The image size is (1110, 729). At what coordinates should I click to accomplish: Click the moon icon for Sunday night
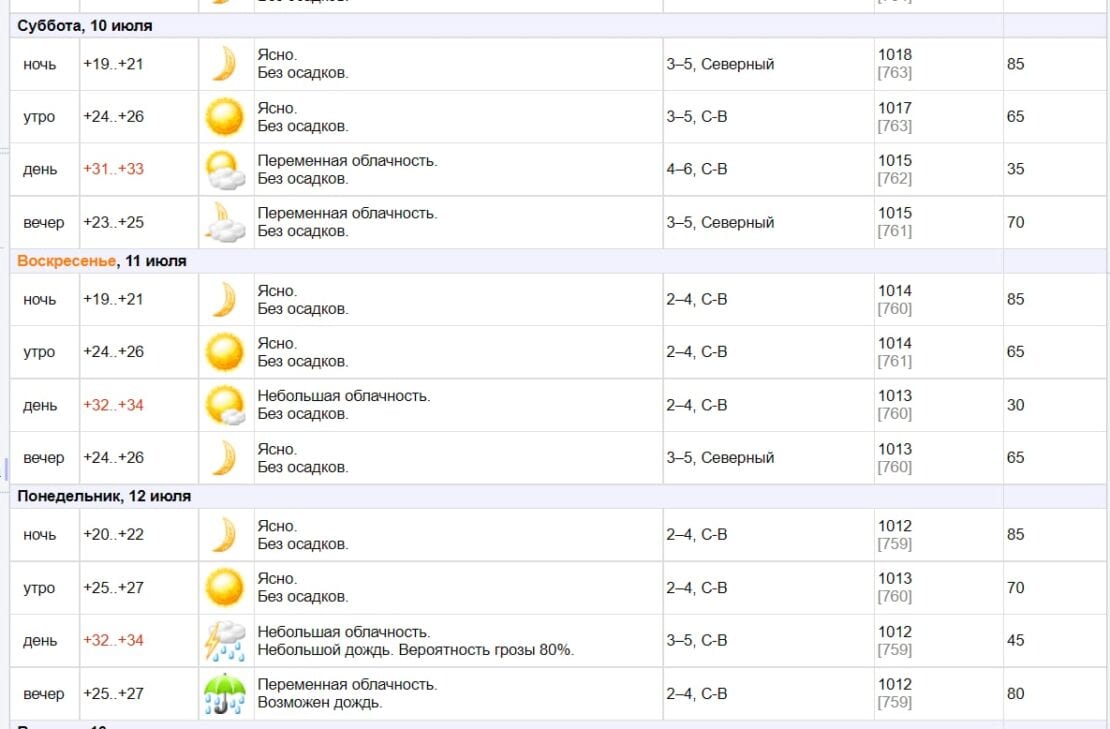(225, 299)
